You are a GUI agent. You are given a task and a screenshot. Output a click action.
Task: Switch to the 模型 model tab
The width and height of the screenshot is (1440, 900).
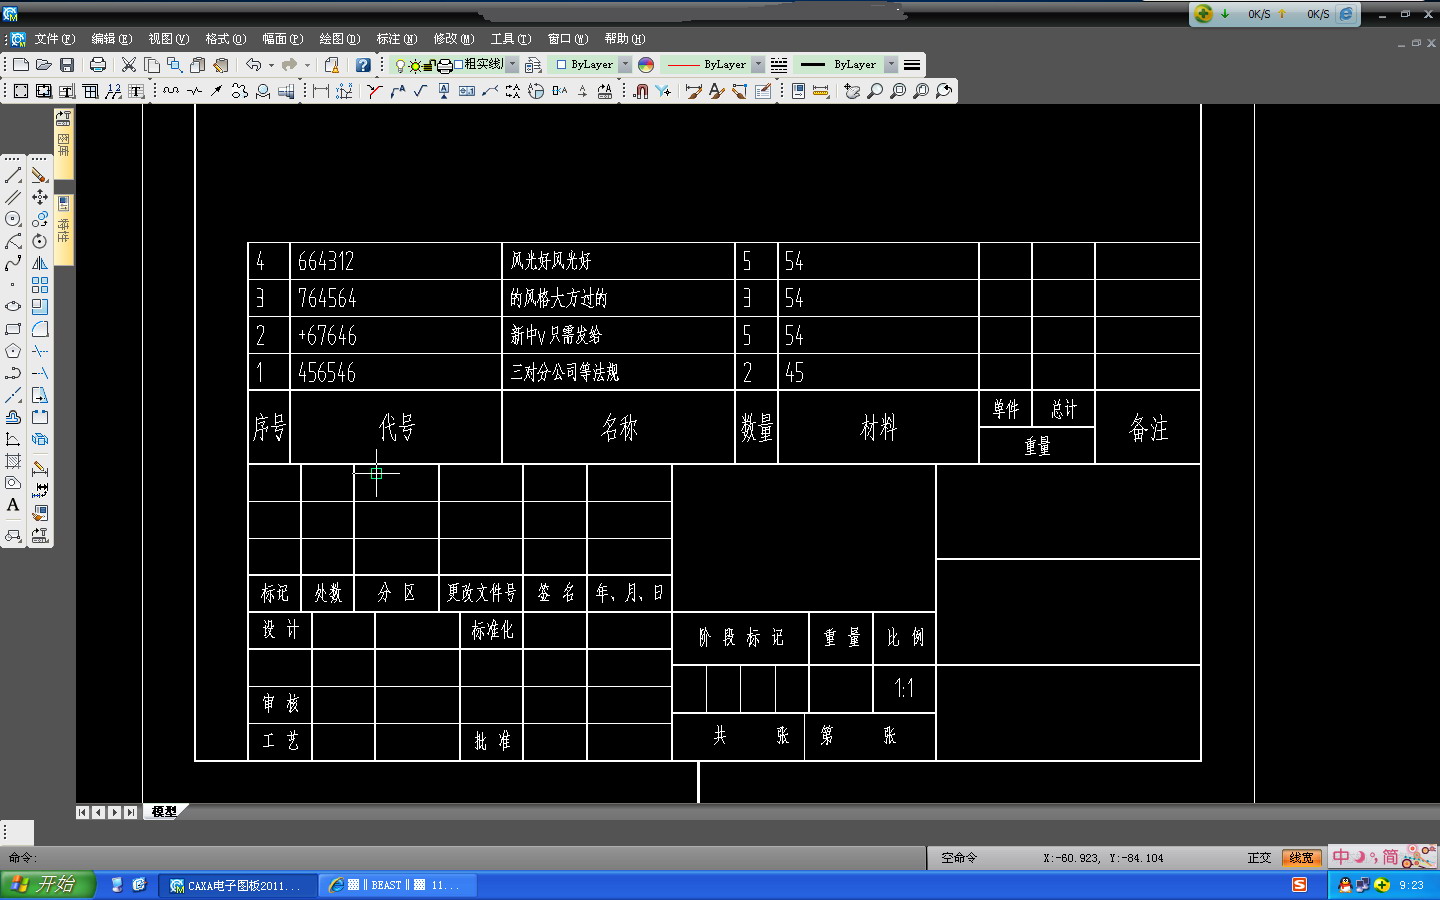164,812
